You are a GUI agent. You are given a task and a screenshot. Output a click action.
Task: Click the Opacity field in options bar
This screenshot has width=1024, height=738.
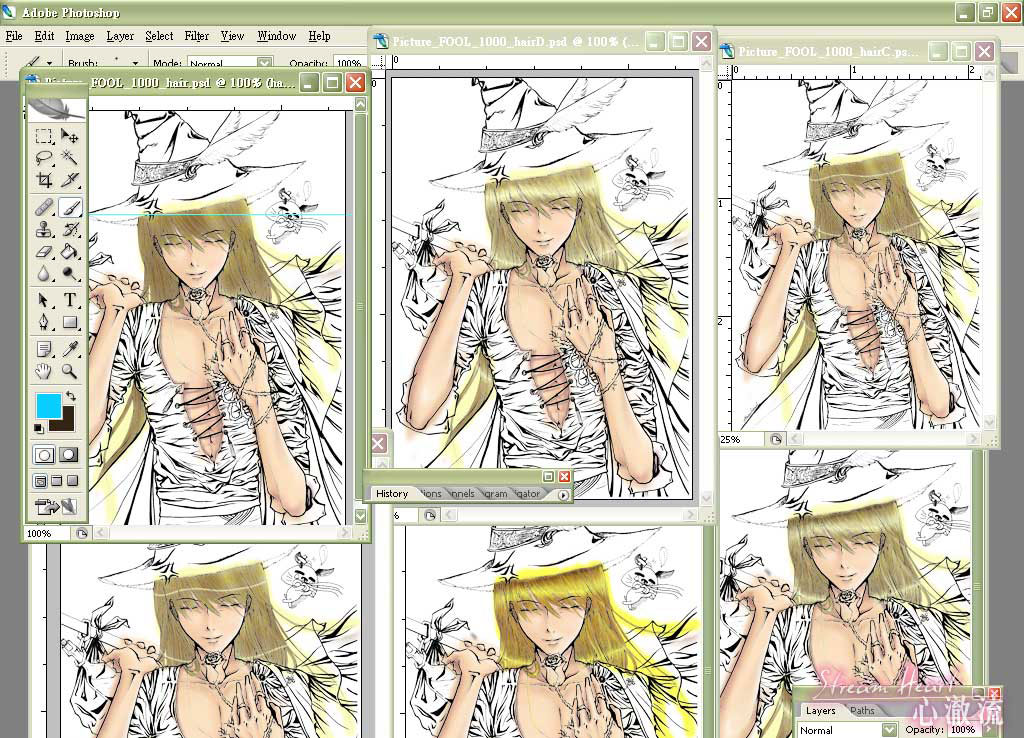pos(349,63)
